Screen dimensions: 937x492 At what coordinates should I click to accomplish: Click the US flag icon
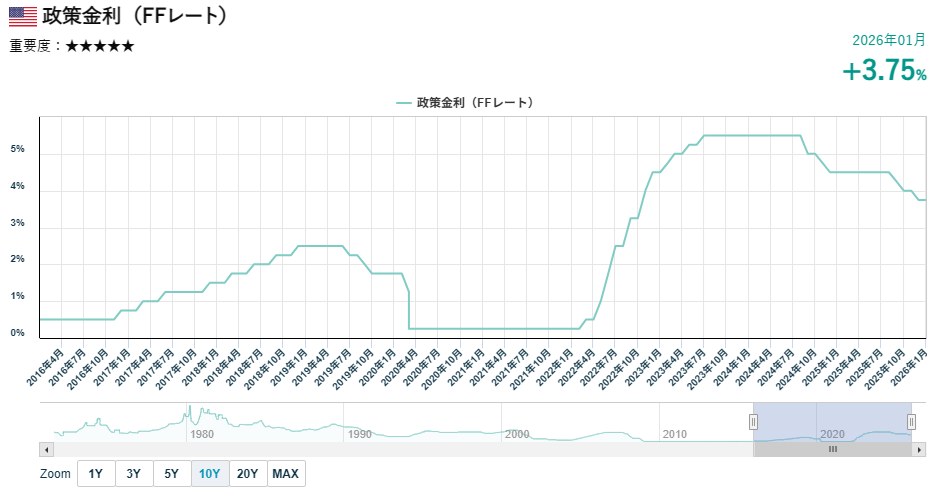click(x=23, y=16)
